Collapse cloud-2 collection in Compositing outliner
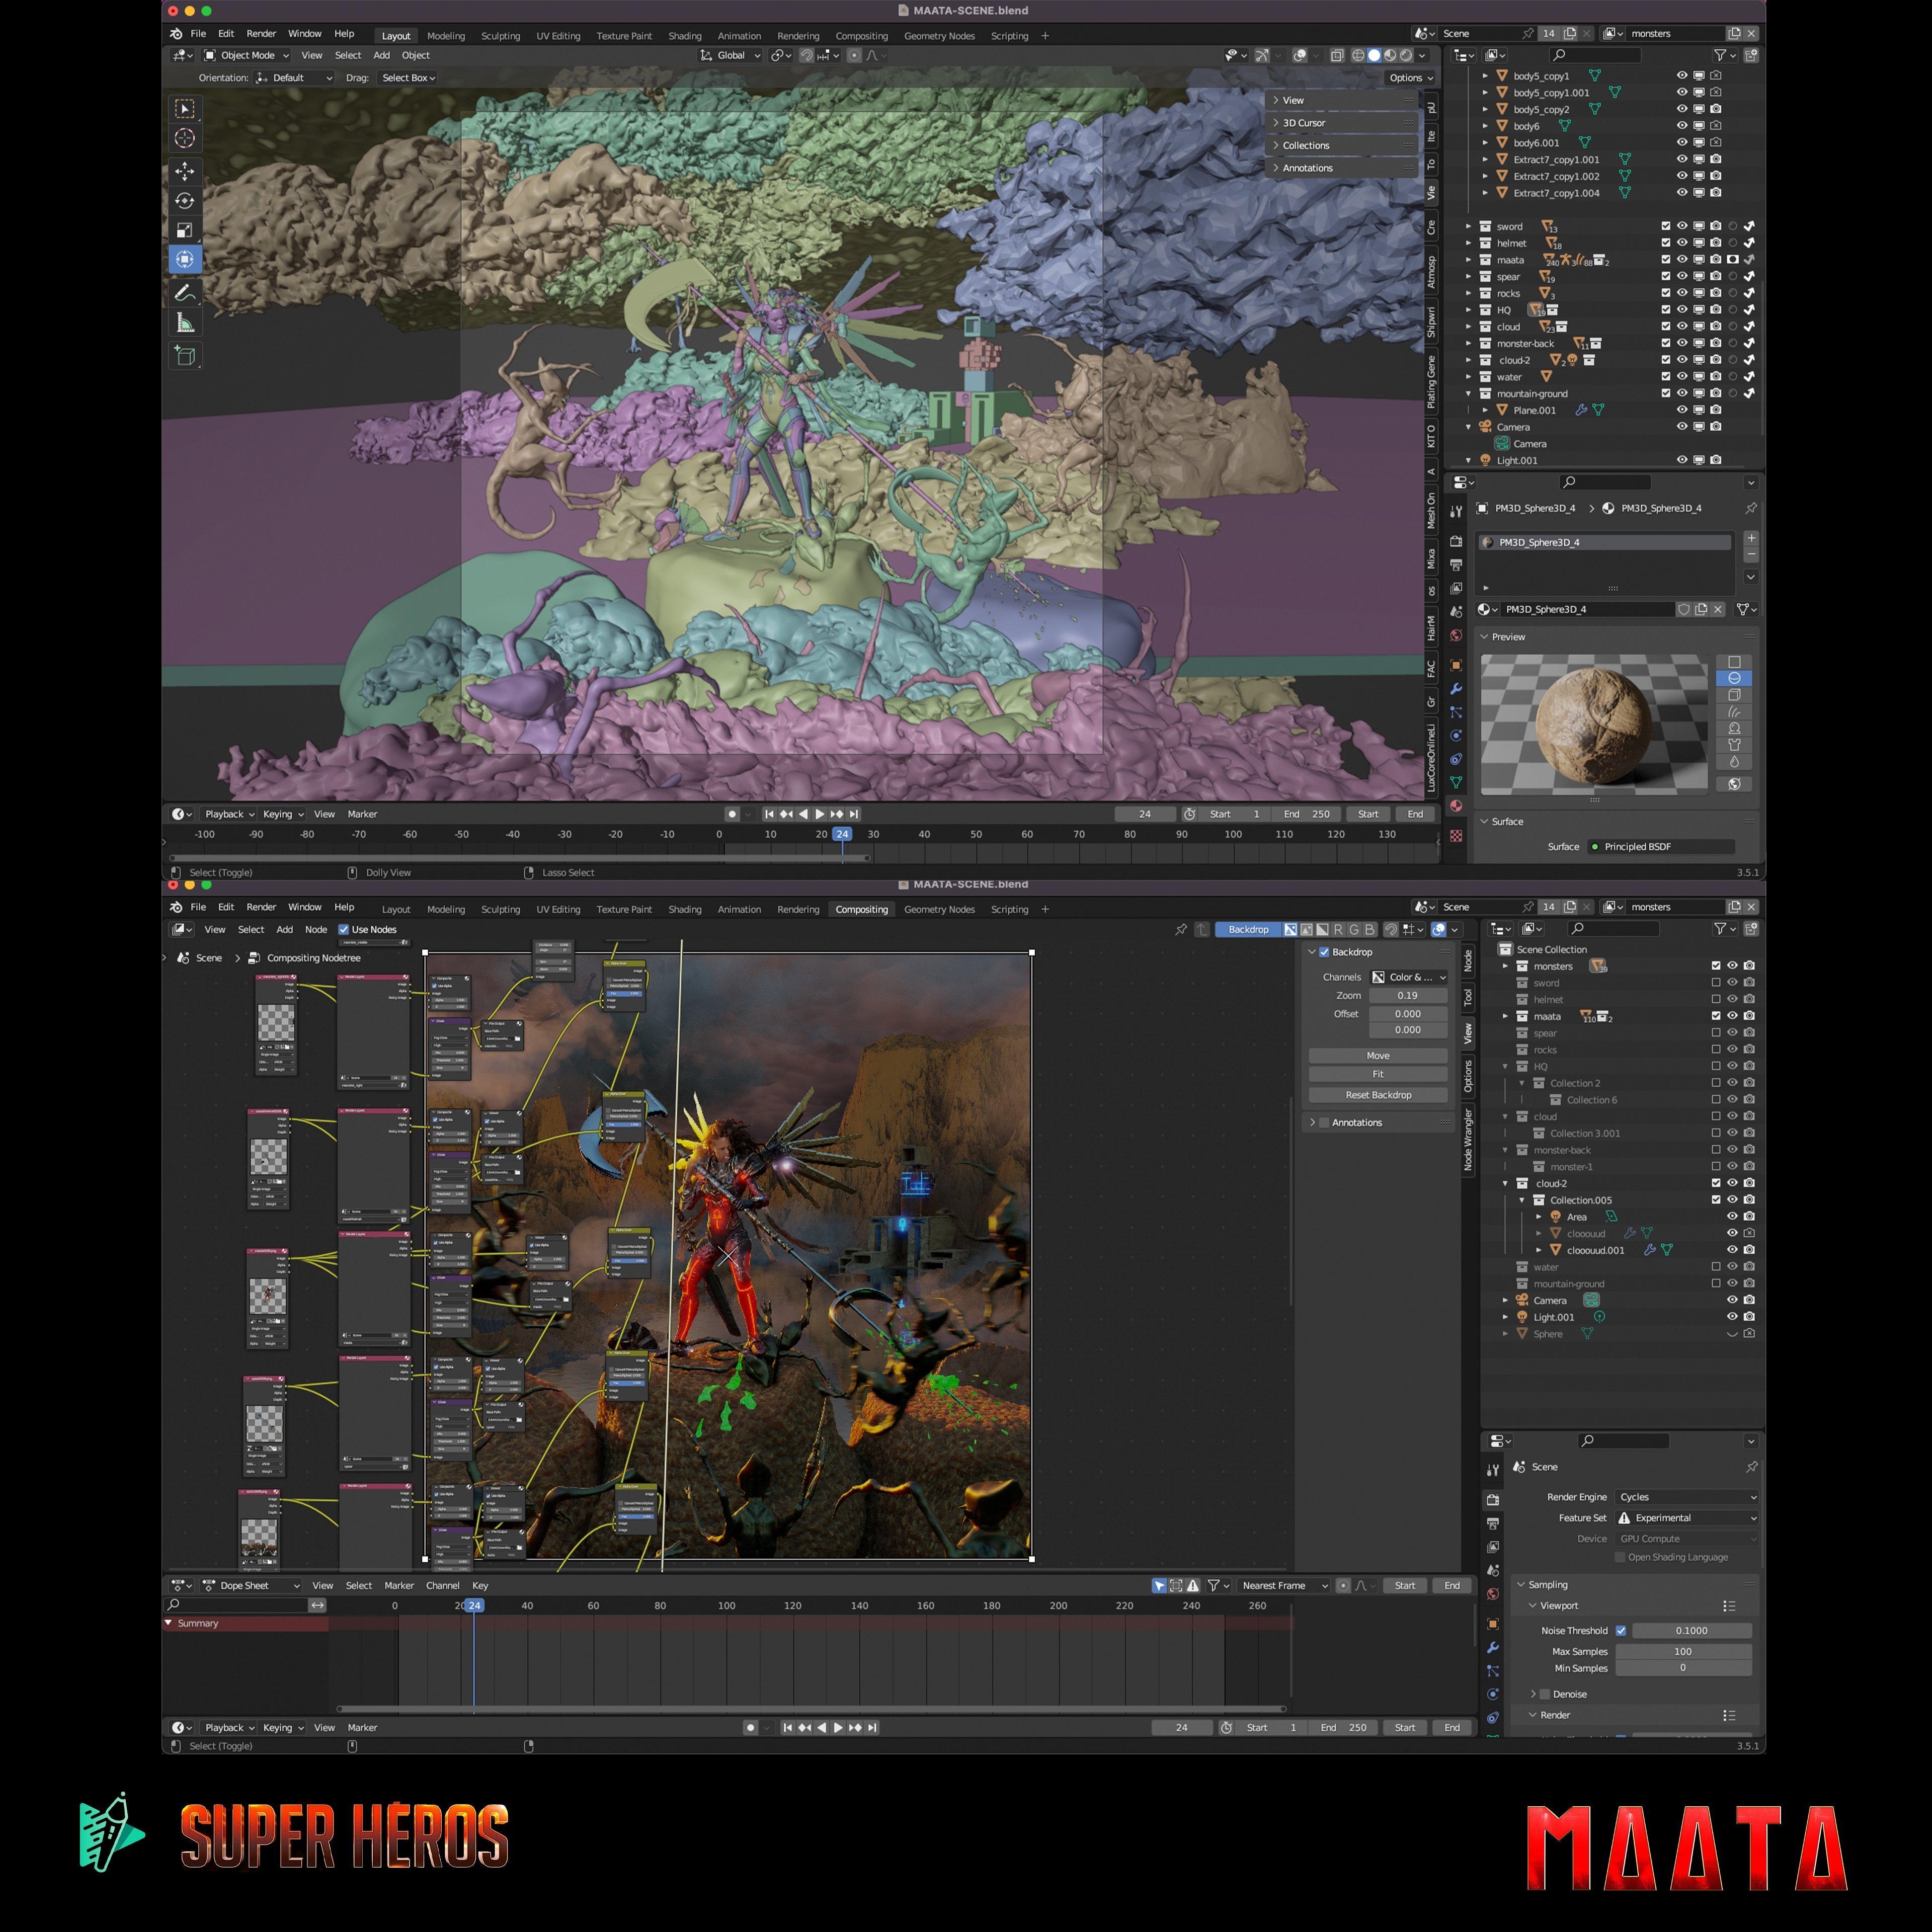 point(1505,1184)
